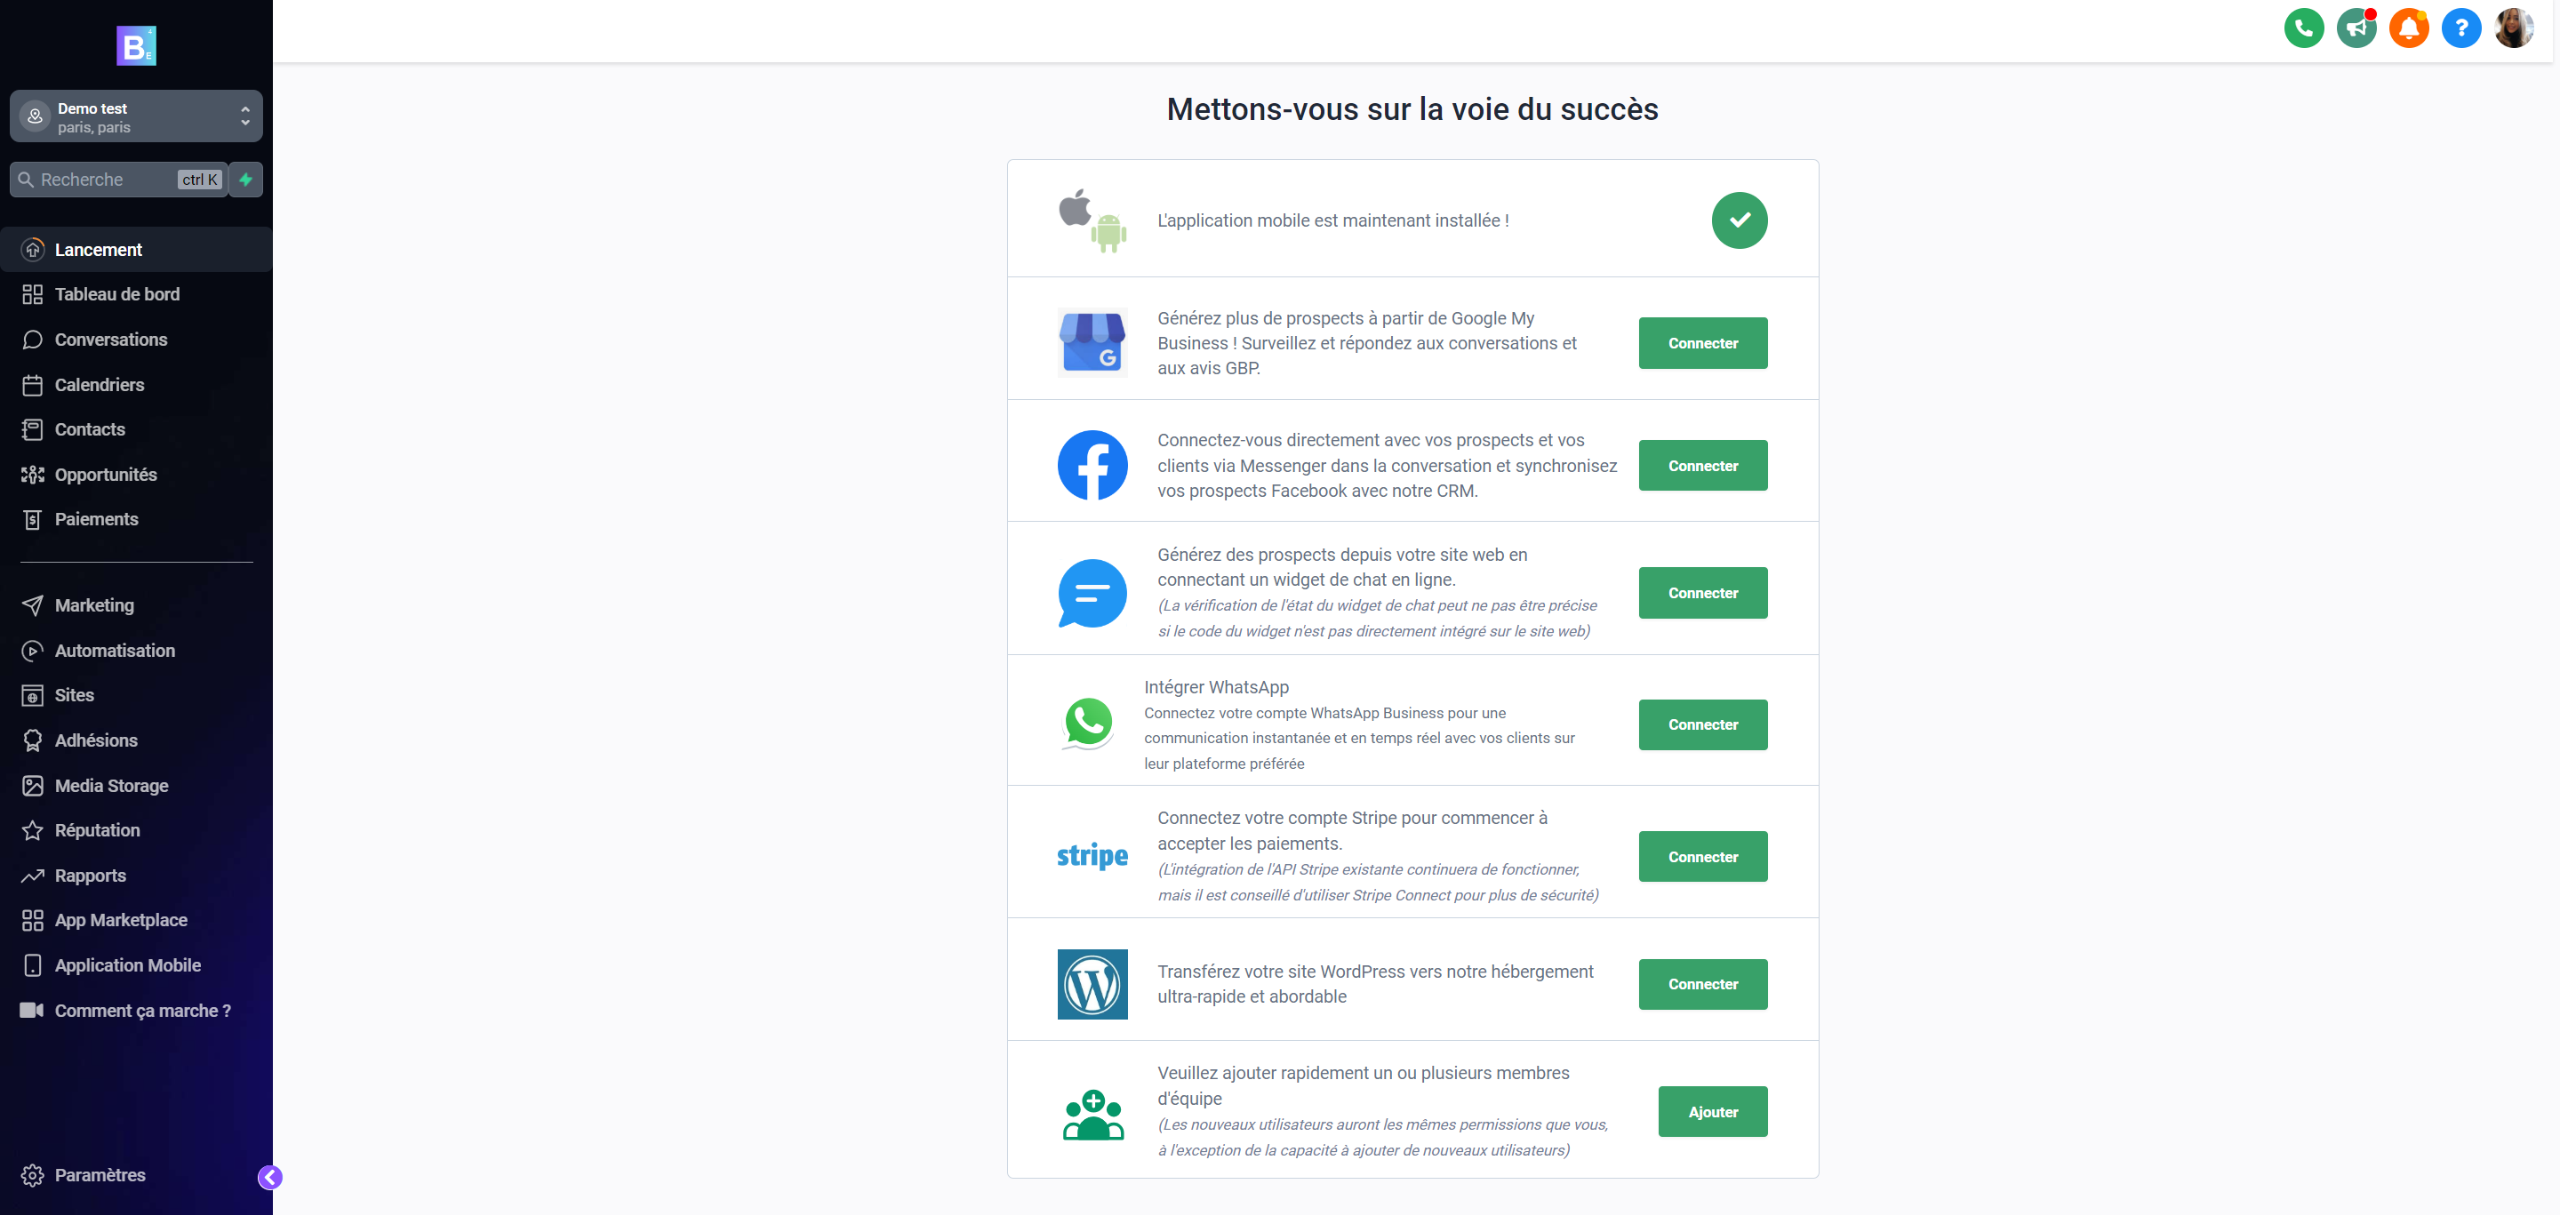
Task: Click the Facebook logo icon
Action: click(1092, 465)
